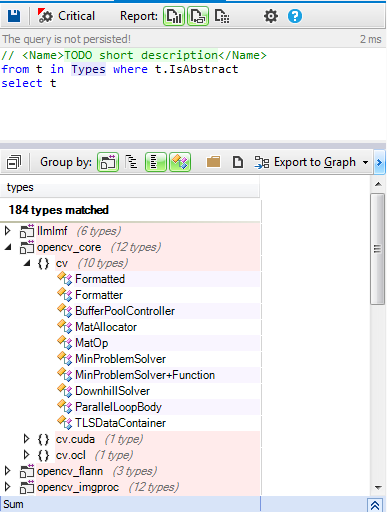The width and height of the screenshot is (387, 512).
Task: Show more toolbar items with blue chevron
Action: click(x=379, y=163)
